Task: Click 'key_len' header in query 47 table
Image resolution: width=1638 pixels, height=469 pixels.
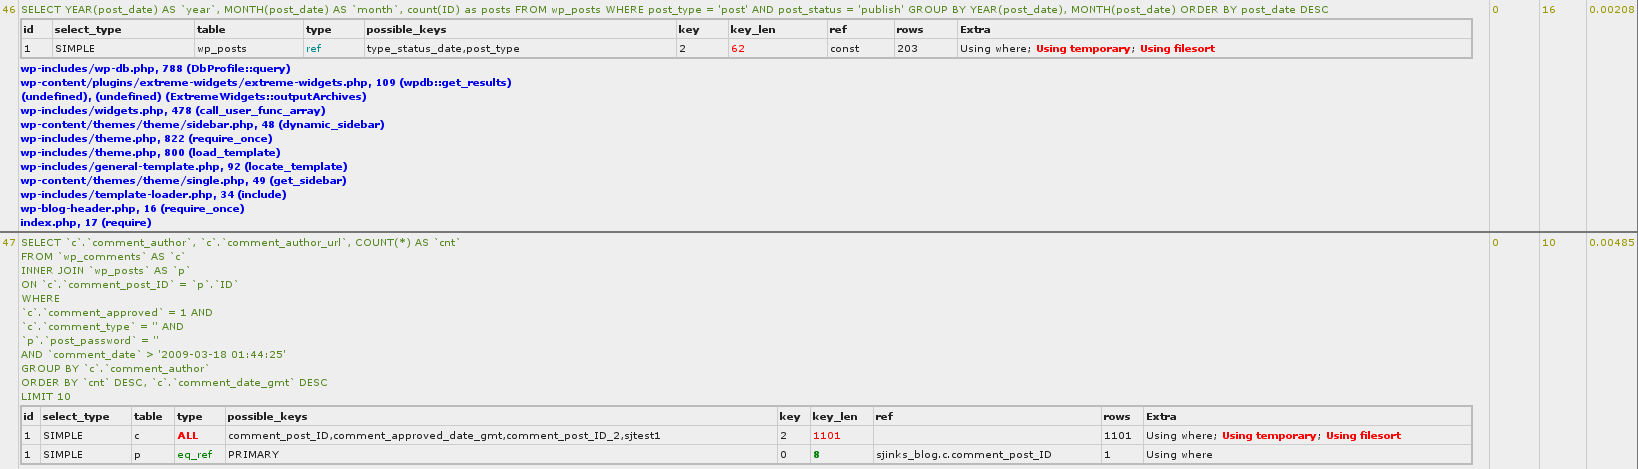Action: [x=835, y=417]
